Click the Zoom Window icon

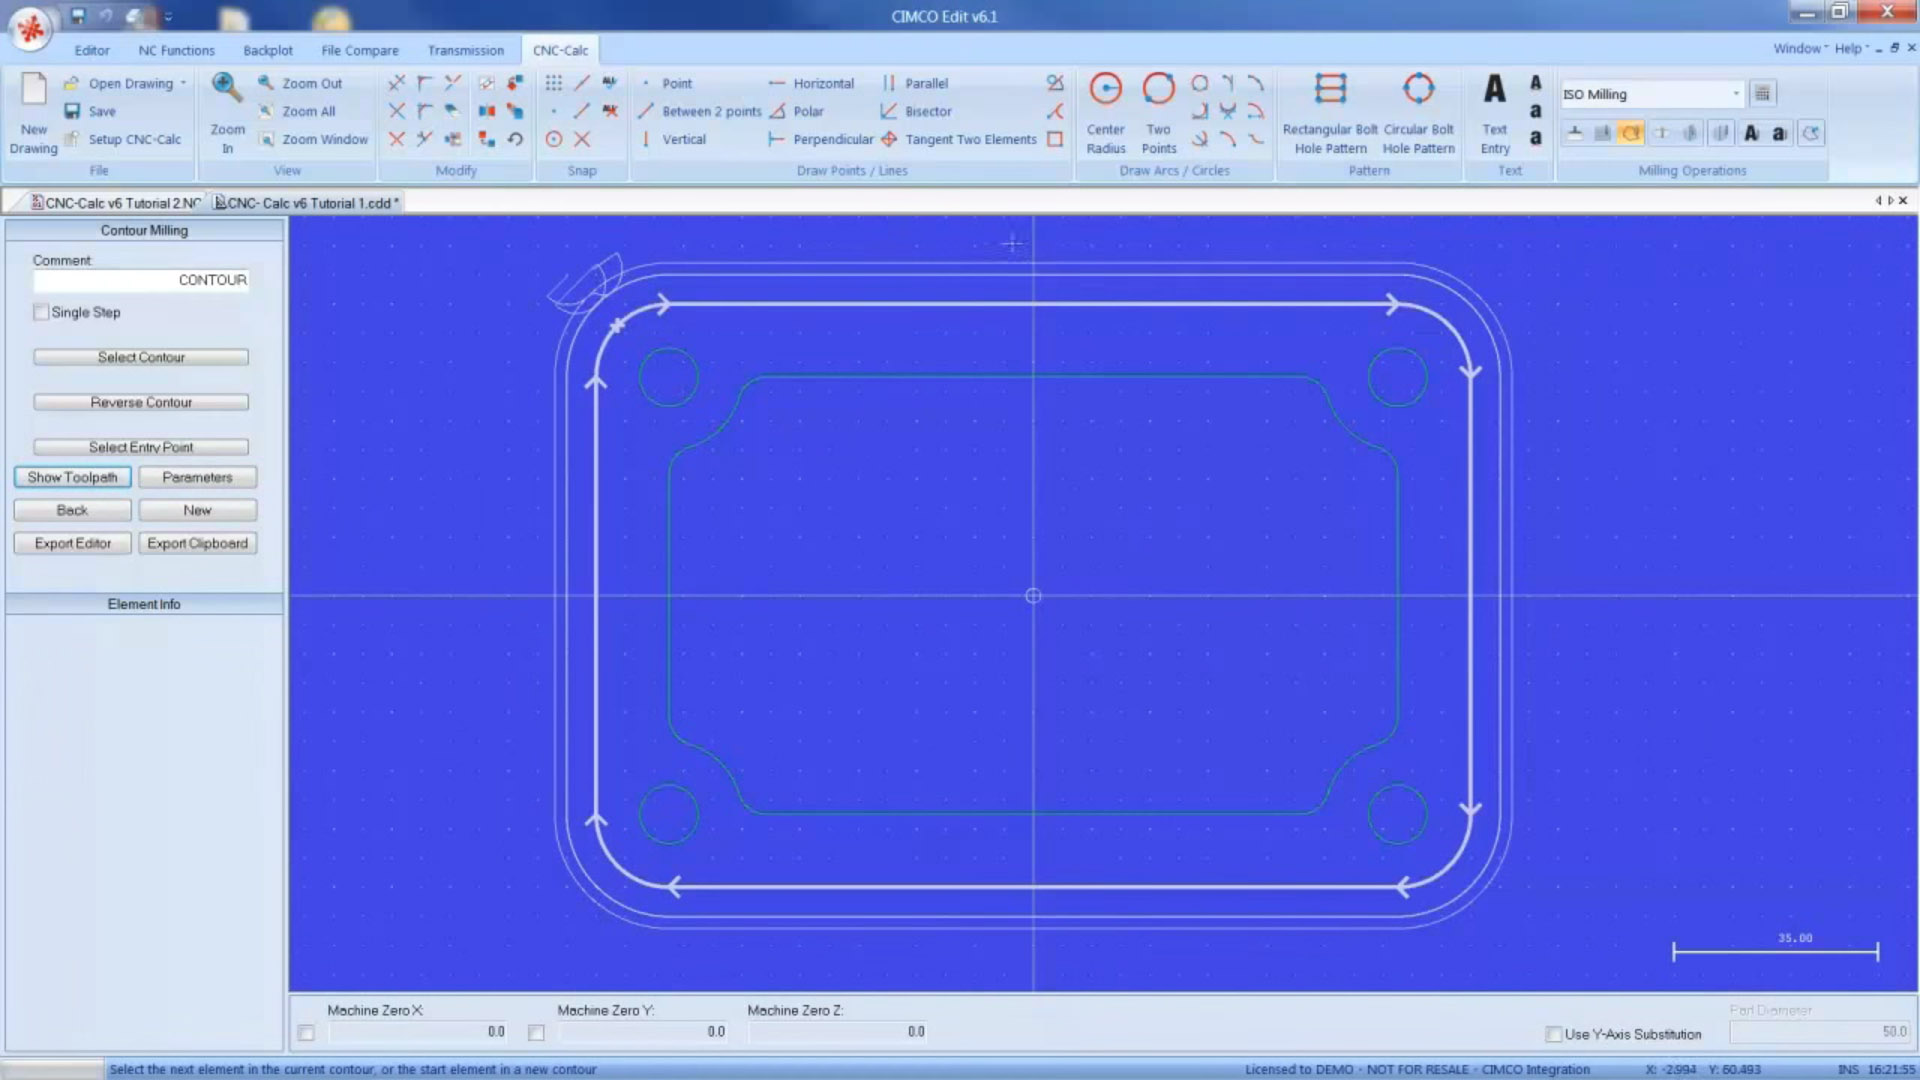point(267,139)
